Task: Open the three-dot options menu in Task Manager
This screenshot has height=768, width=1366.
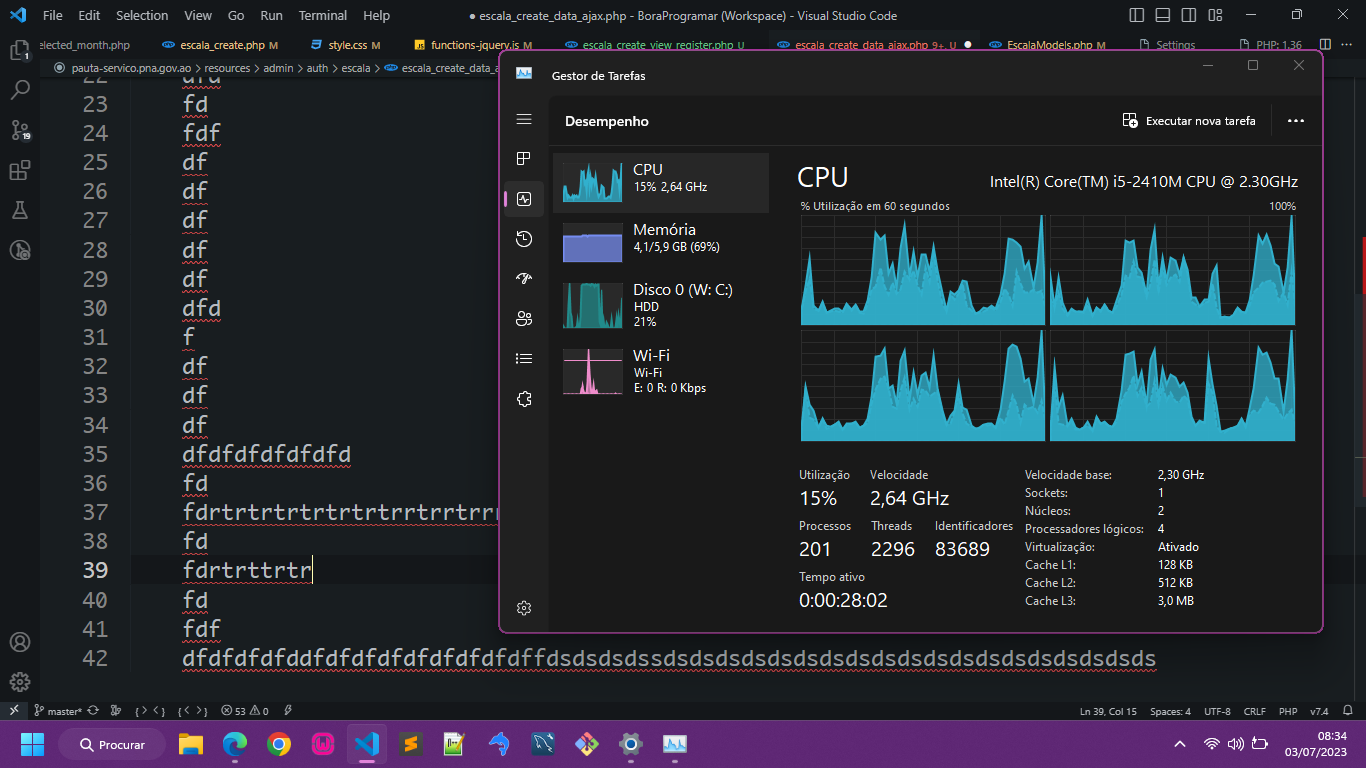Action: click(x=1295, y=120)
